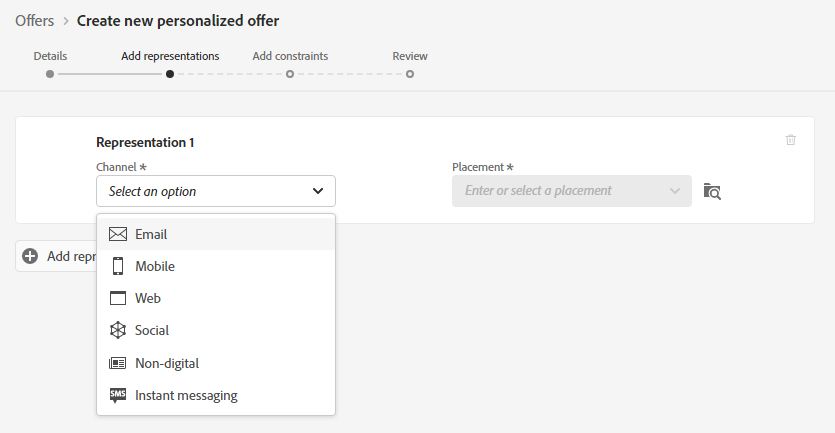Collapse the Channel dropdown chevron
835x433 pixels.
[318, 191]
